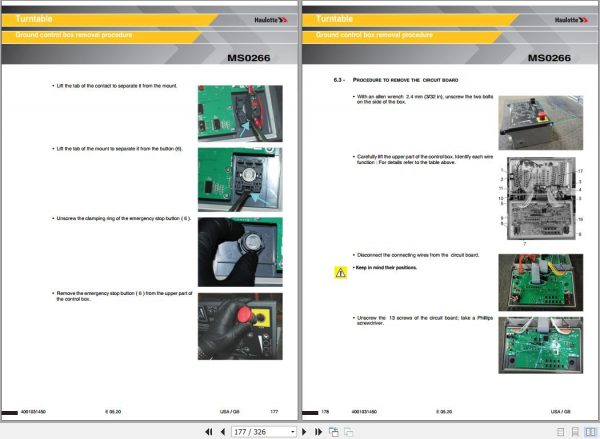Click the MS0266 code on the right page

pyautogui.click(x=549, y=58)
